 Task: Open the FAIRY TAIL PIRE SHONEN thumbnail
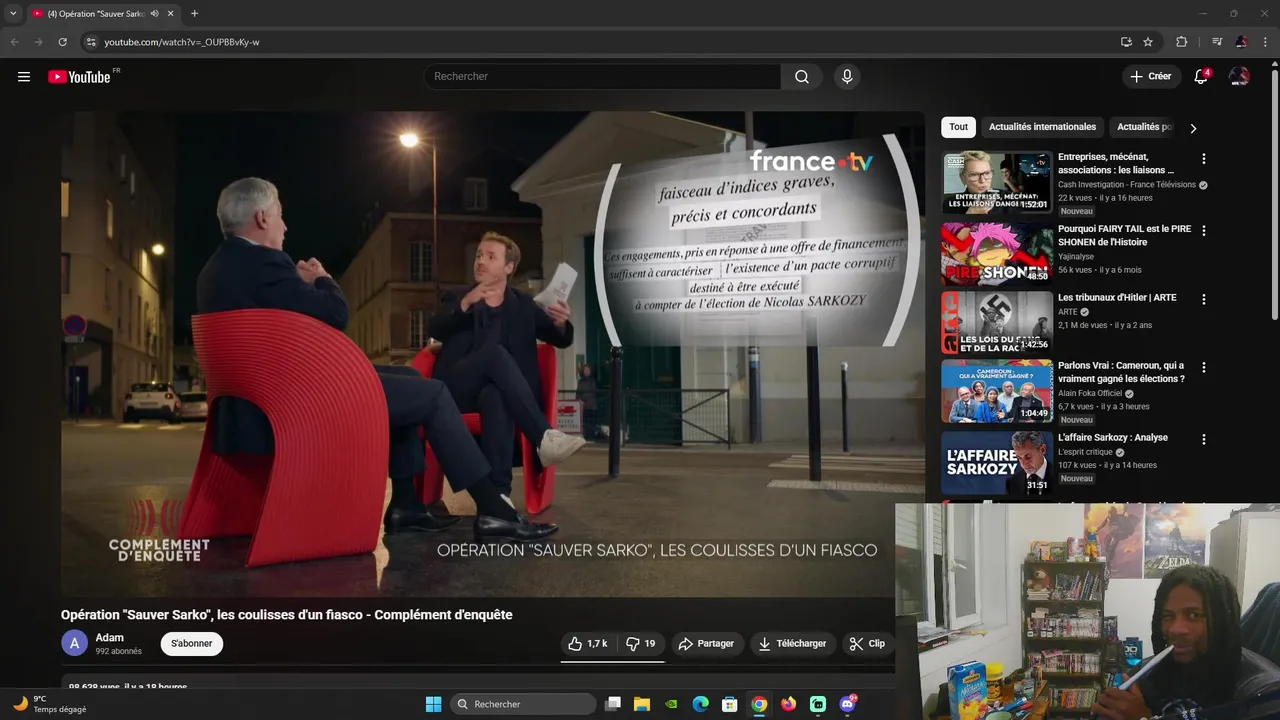(x=997, y=253)
